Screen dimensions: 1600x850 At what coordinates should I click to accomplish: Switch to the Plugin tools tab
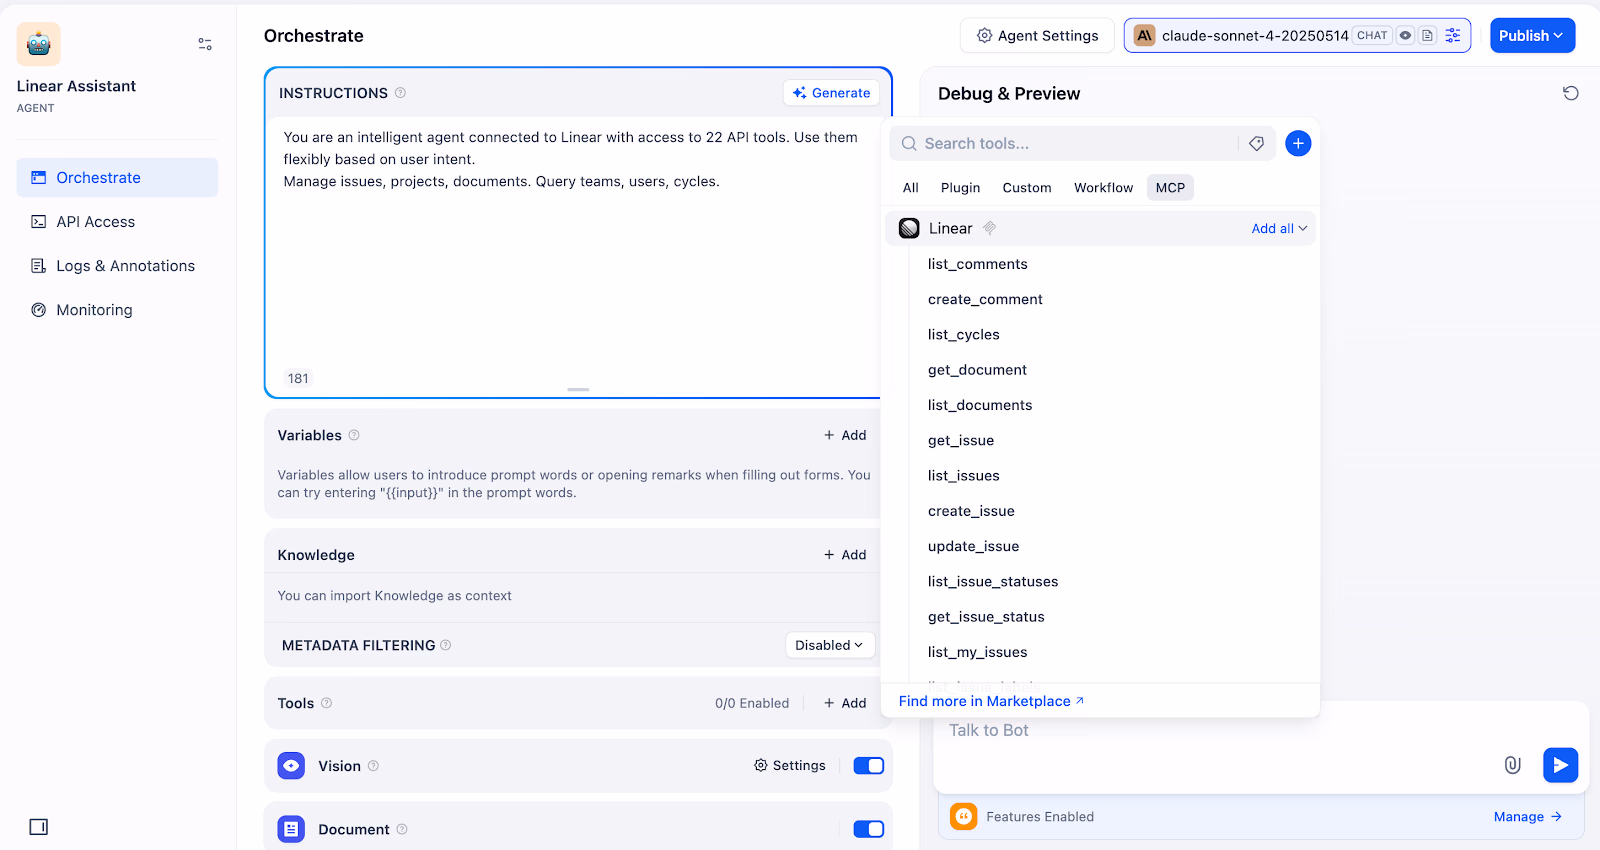click(x=960, y=188)
